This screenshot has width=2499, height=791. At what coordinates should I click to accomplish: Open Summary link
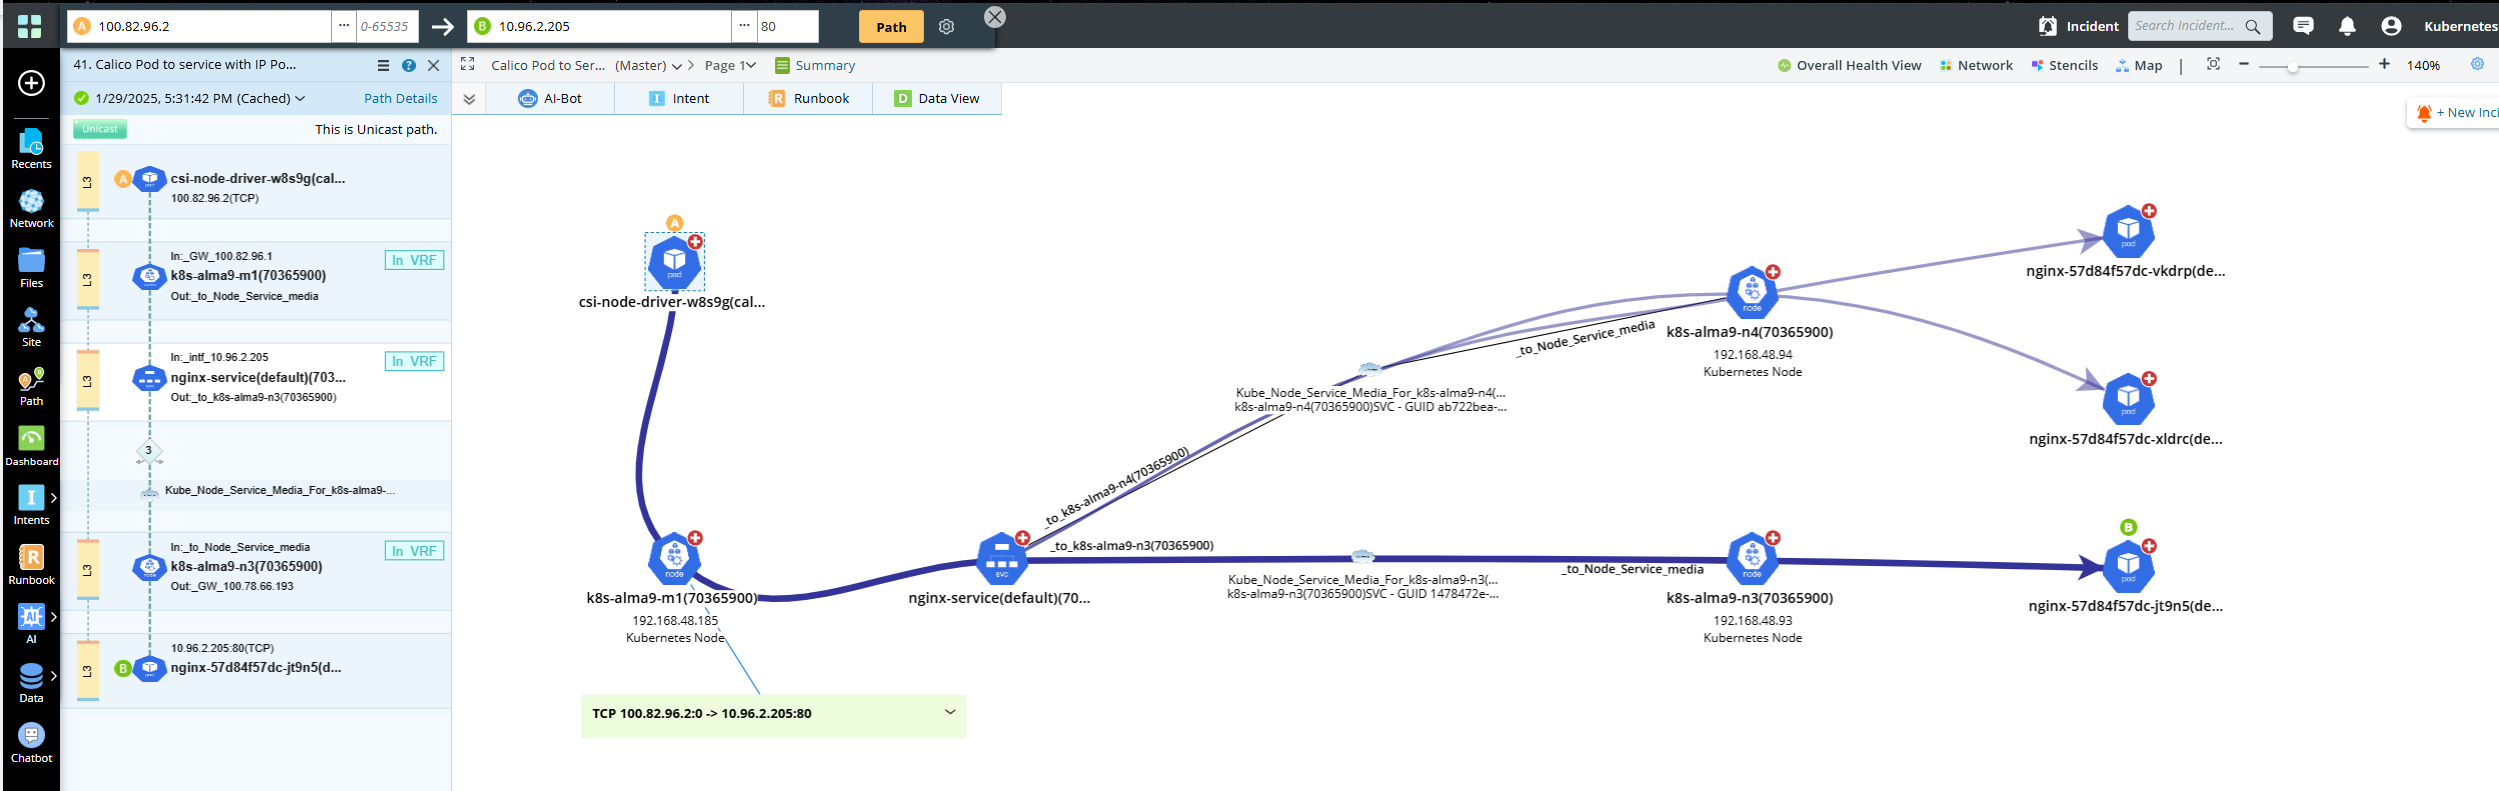coord(815,65)
